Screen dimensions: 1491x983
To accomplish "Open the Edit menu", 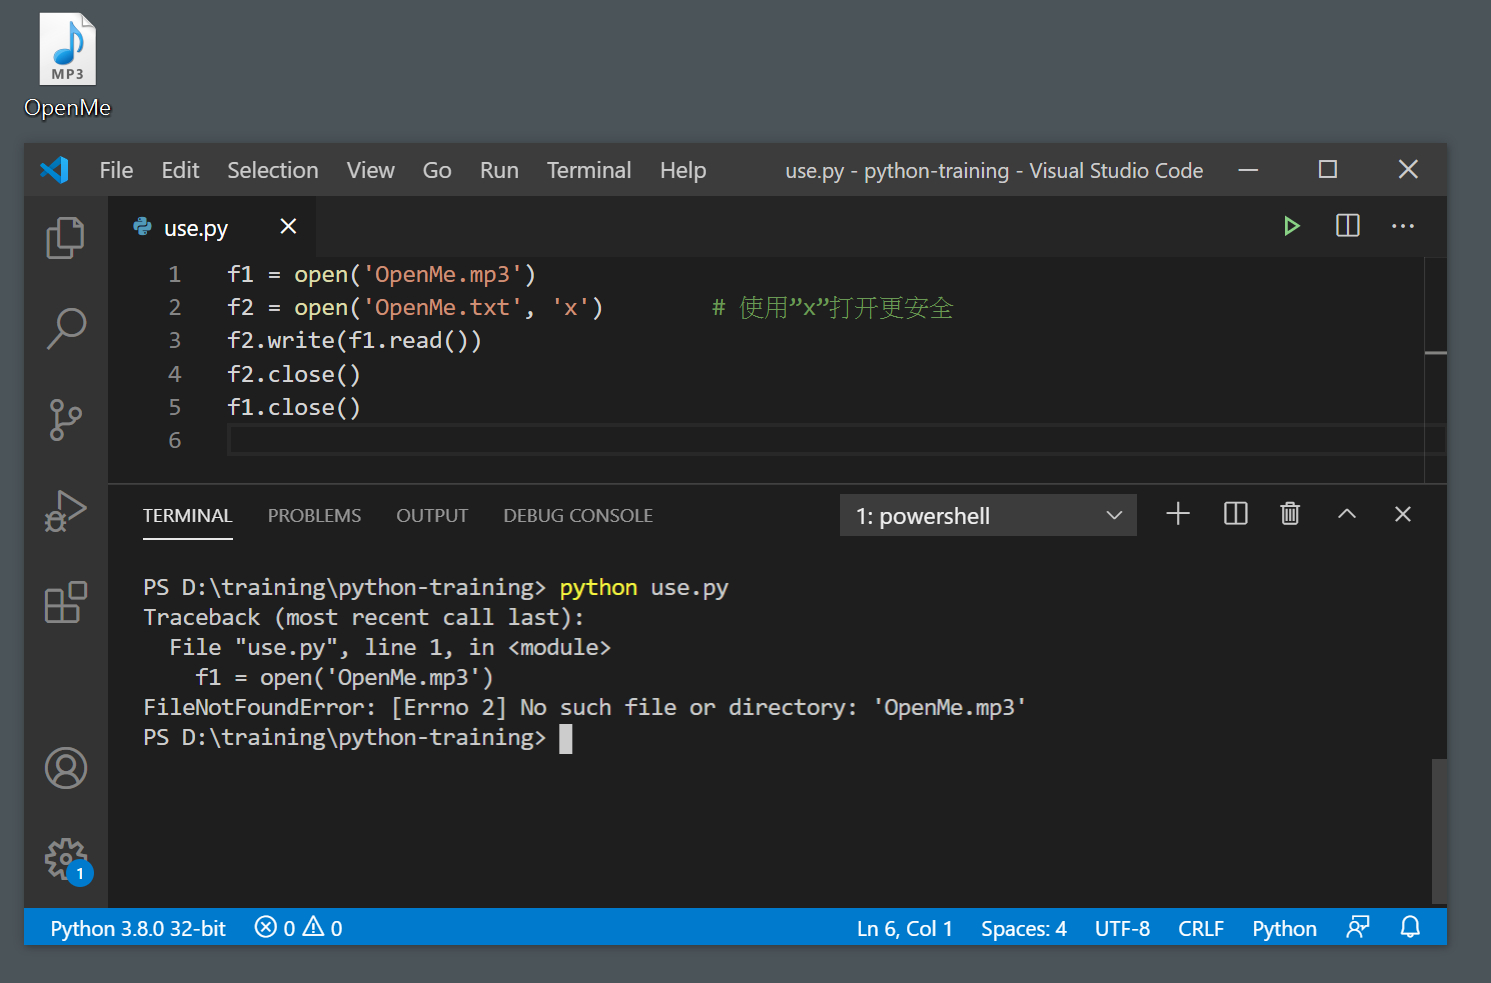I will tap(180, 170).
